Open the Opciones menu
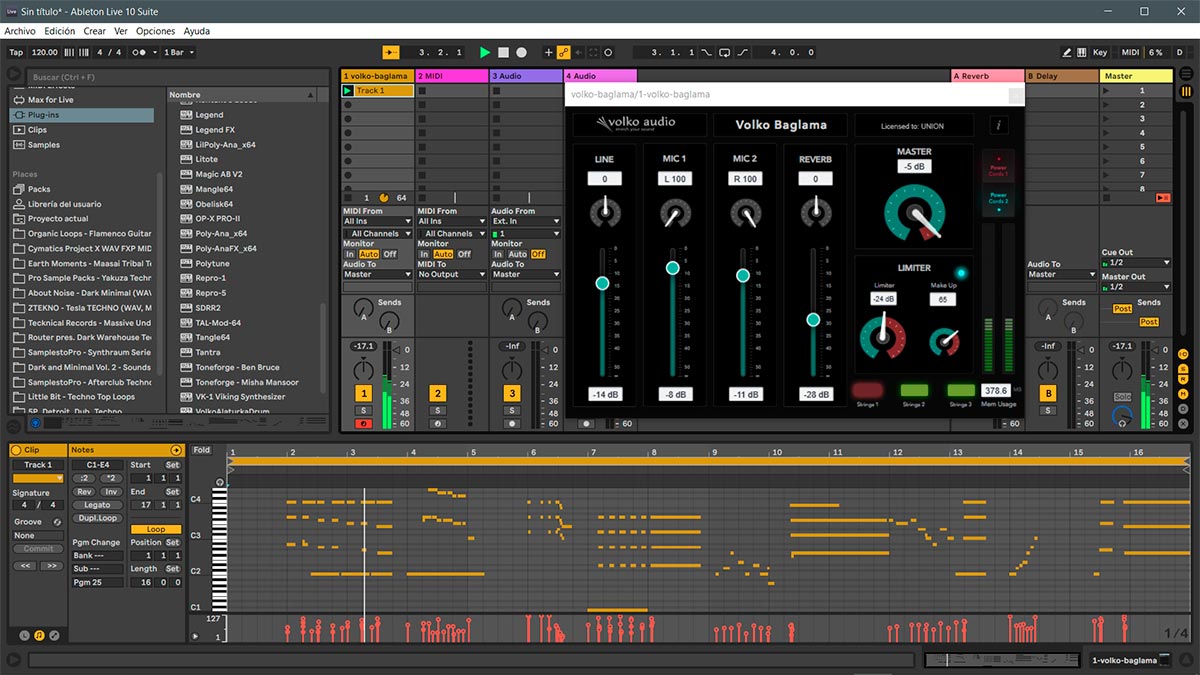Viewport: 1200px width, 675px height. click(156, 31)
